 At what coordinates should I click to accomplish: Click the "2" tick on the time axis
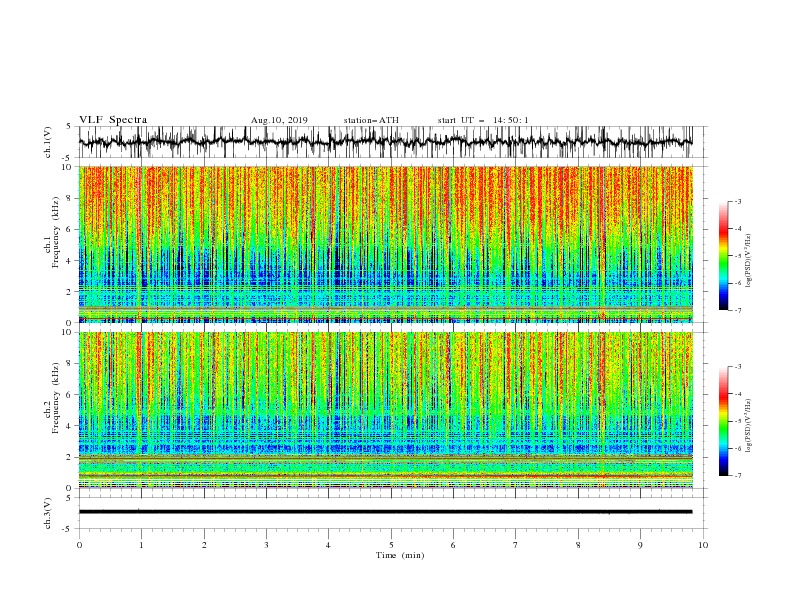click(204, 545)
